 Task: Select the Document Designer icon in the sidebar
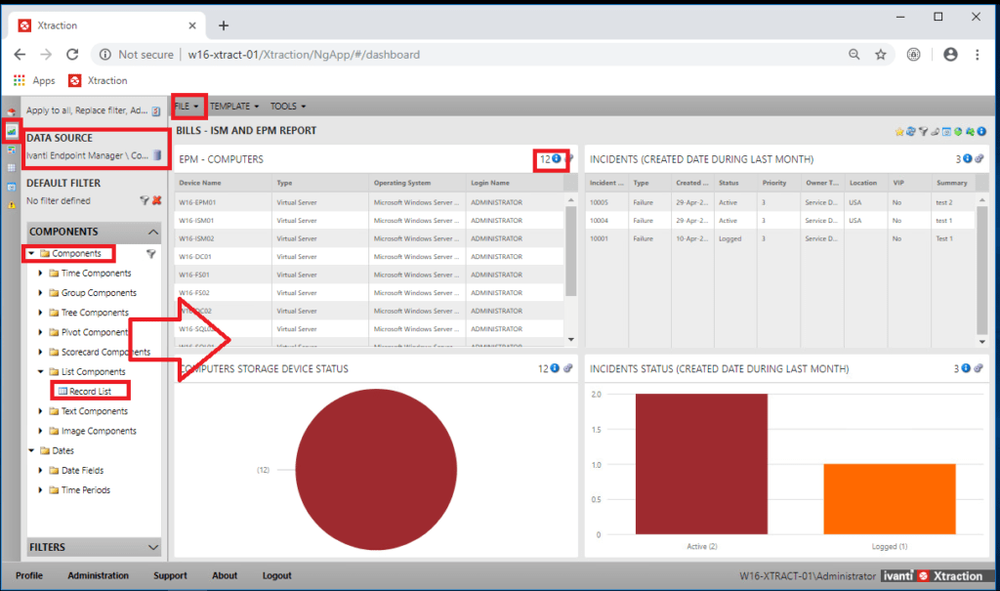point(11,149)
